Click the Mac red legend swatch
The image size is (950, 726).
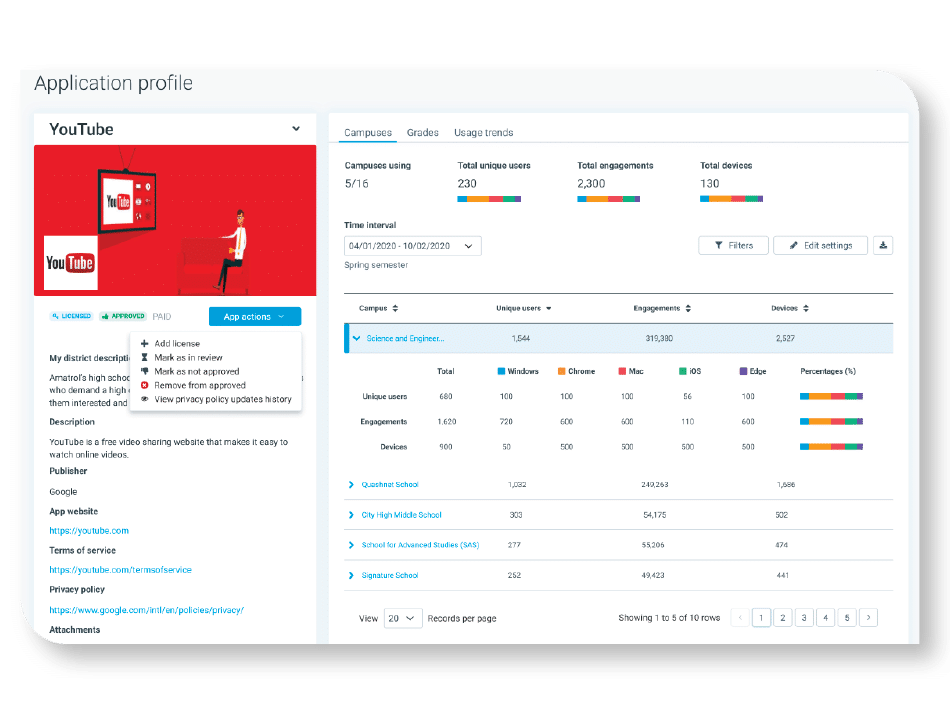point(622,371)
